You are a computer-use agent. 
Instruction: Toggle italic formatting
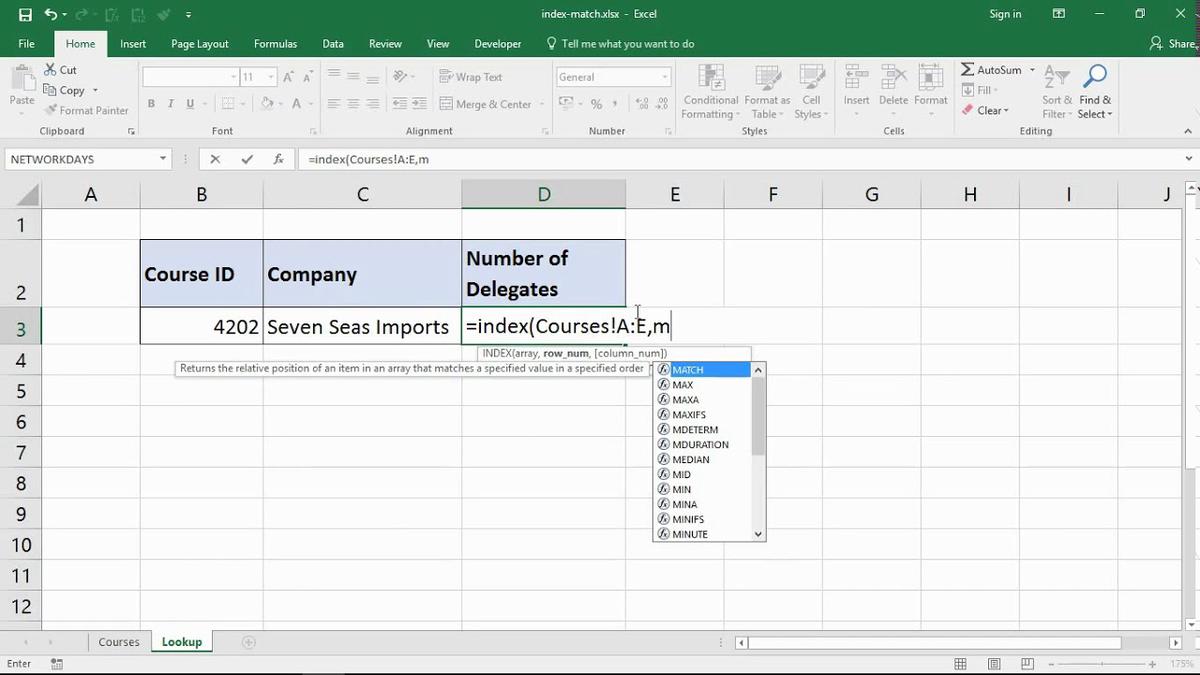169,103
